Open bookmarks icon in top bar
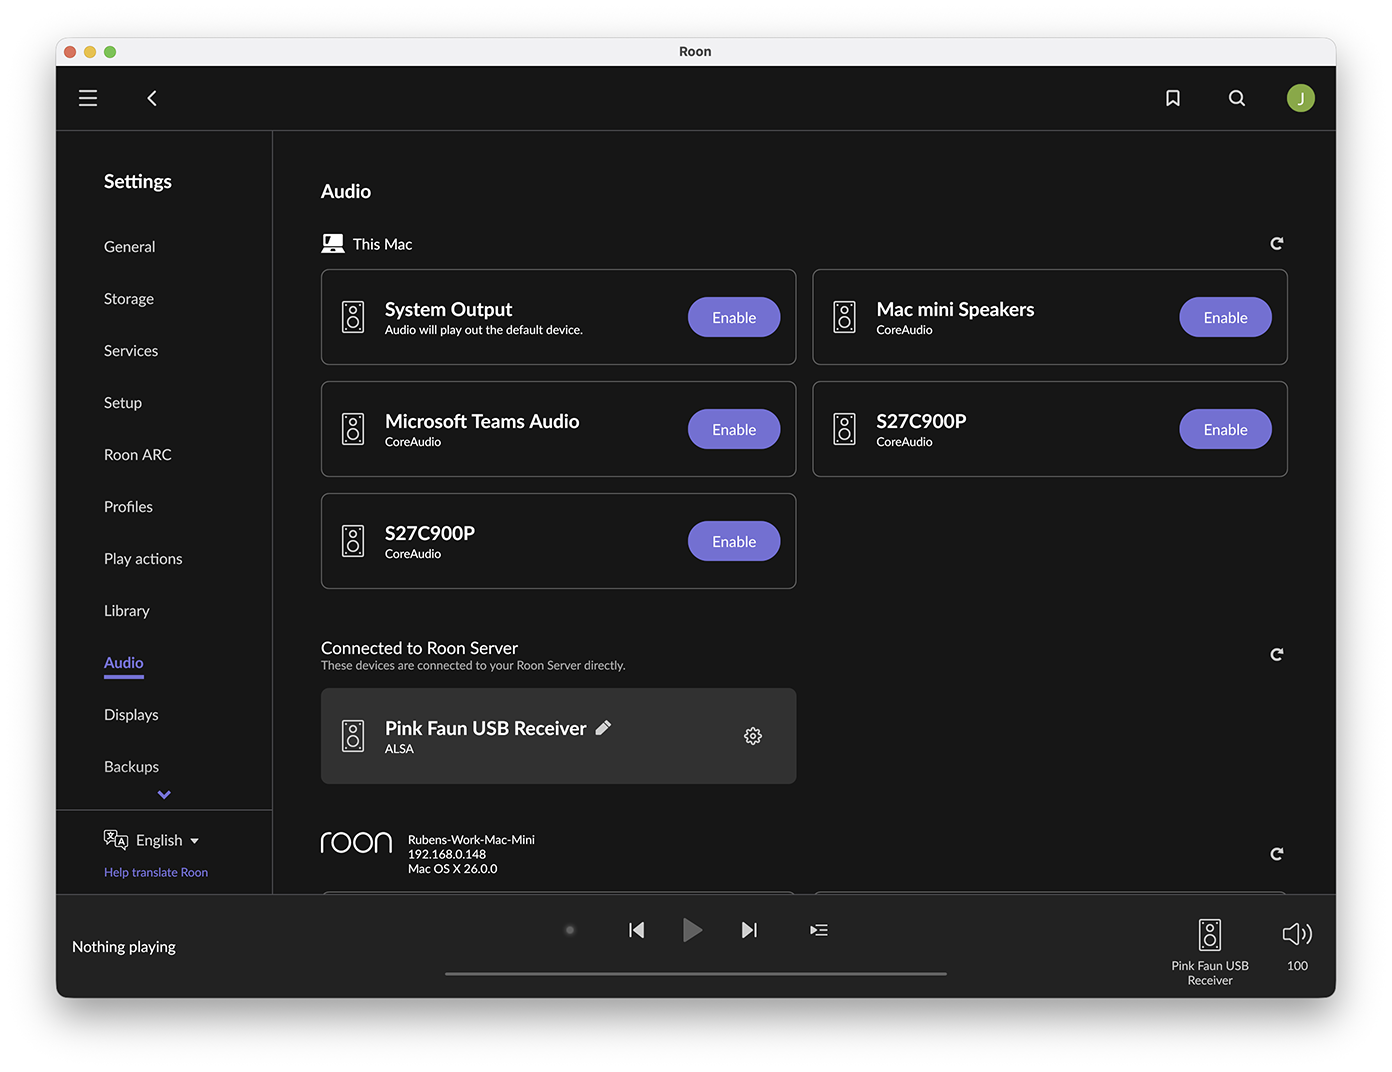Viewport: 1392px width, 1072px height. click(x=1173, y=98)
